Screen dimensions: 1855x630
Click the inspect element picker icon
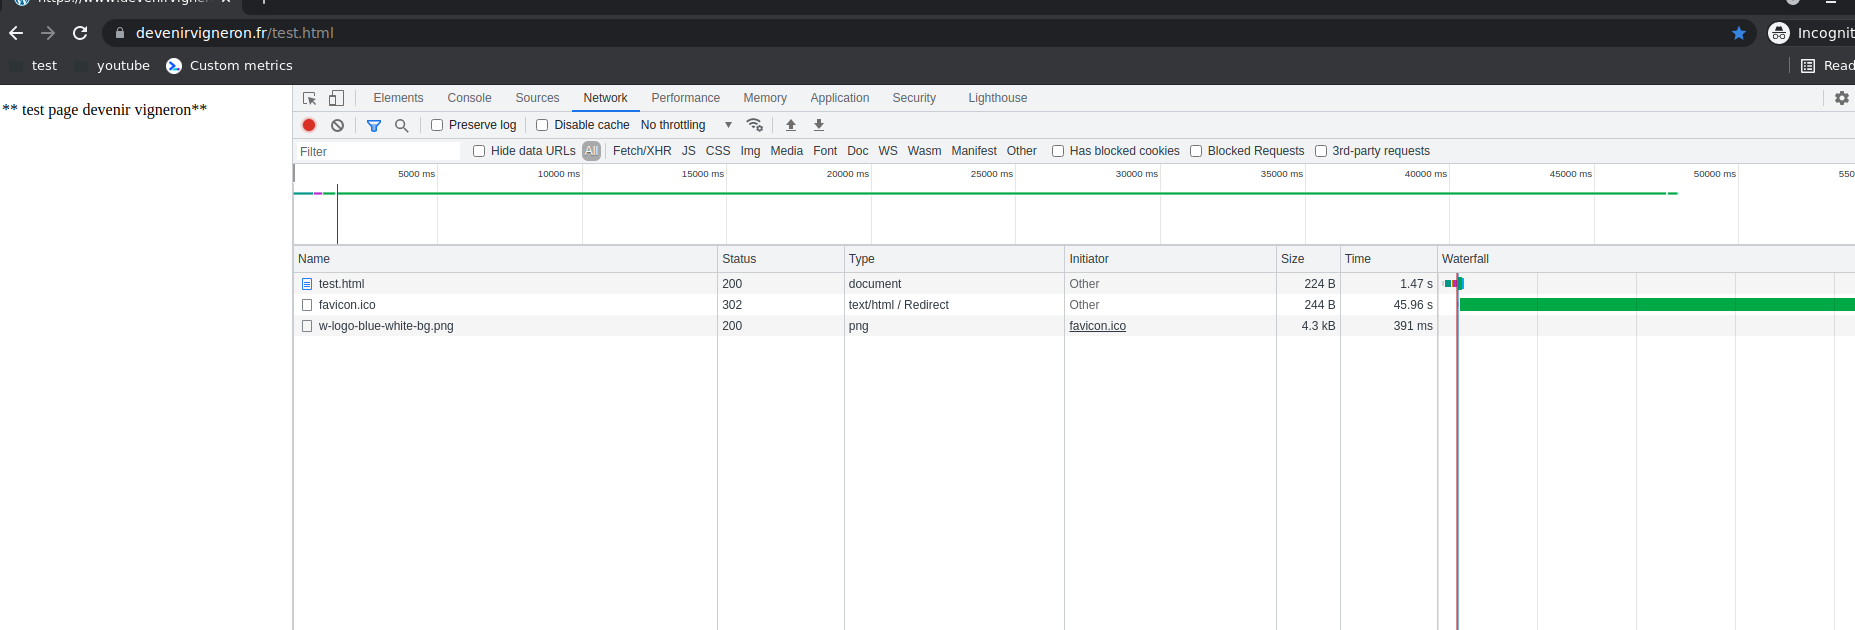(x=310, y=98)
